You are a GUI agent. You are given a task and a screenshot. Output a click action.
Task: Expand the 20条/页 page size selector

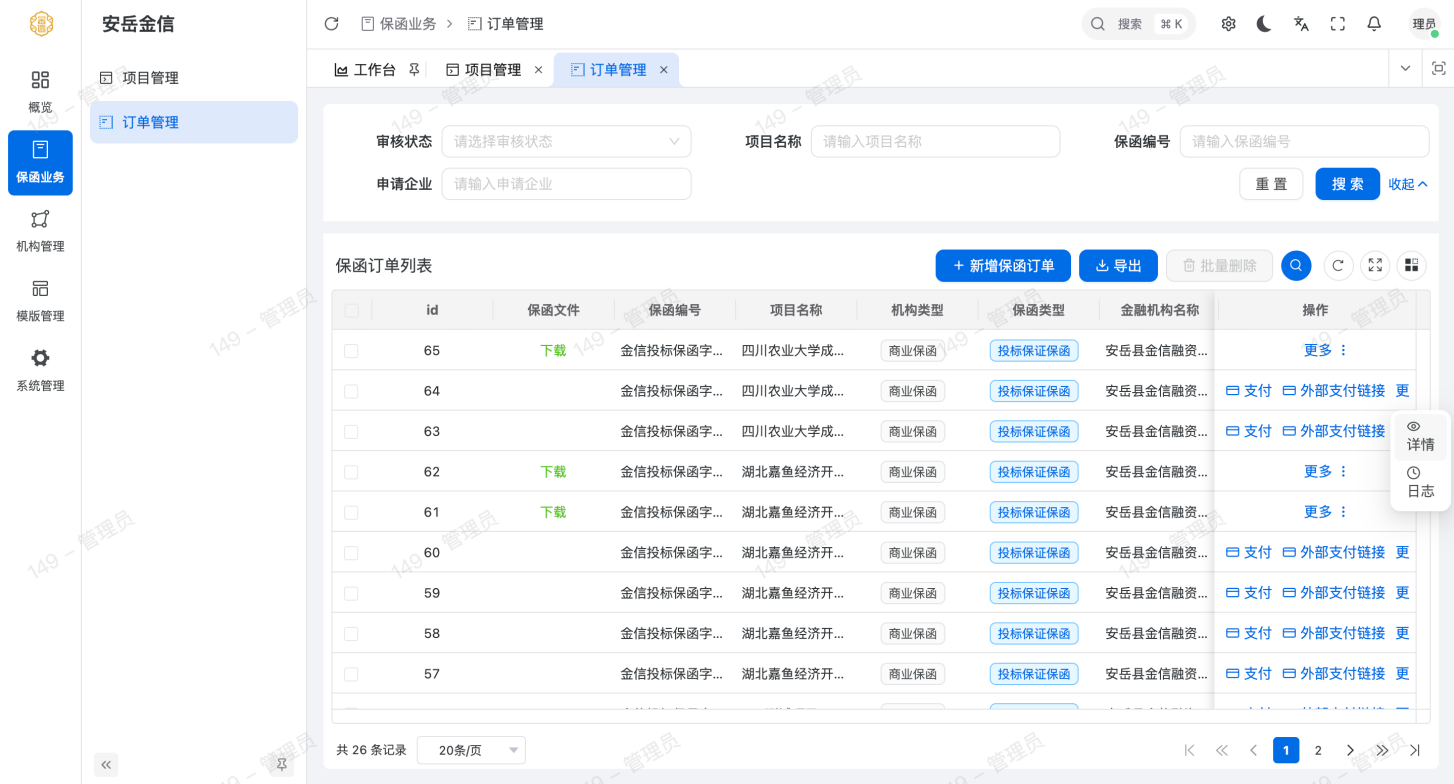[x=471, y=750]
